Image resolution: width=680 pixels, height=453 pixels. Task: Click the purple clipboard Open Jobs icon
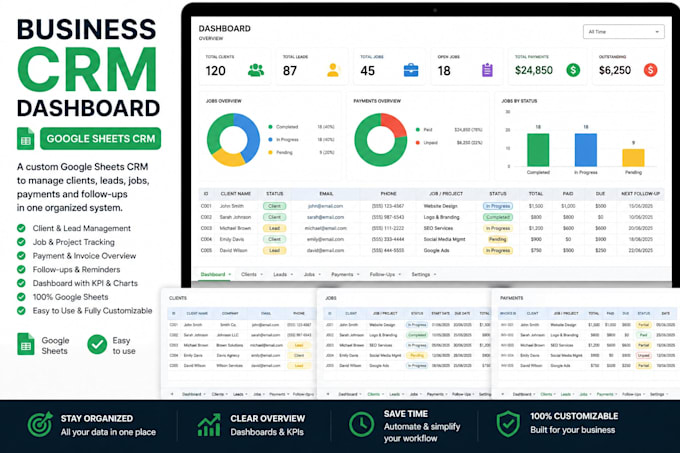487,70
